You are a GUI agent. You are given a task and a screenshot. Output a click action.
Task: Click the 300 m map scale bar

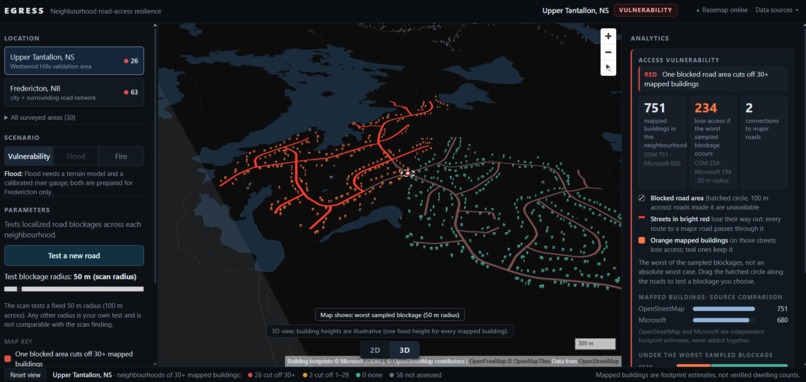(595, 343)
